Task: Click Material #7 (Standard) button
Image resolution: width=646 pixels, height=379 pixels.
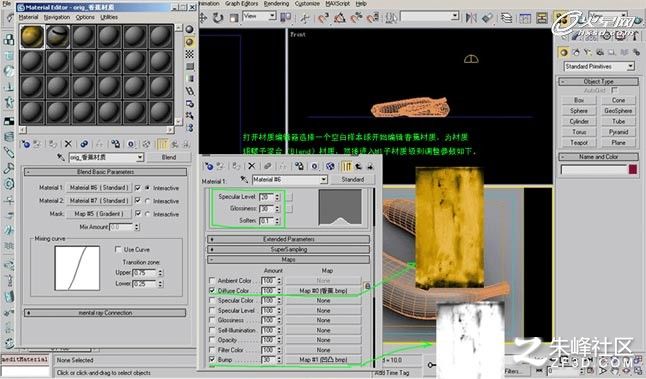Action: click(99, 201)
